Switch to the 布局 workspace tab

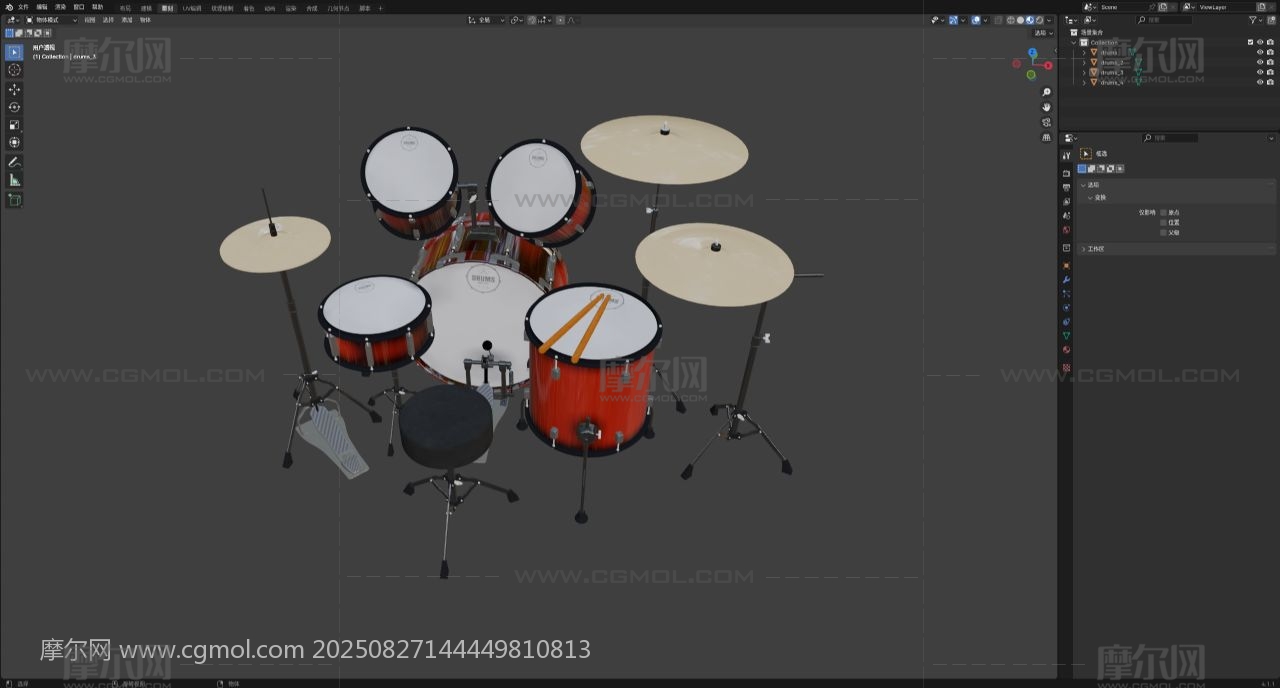coord(125,8)
